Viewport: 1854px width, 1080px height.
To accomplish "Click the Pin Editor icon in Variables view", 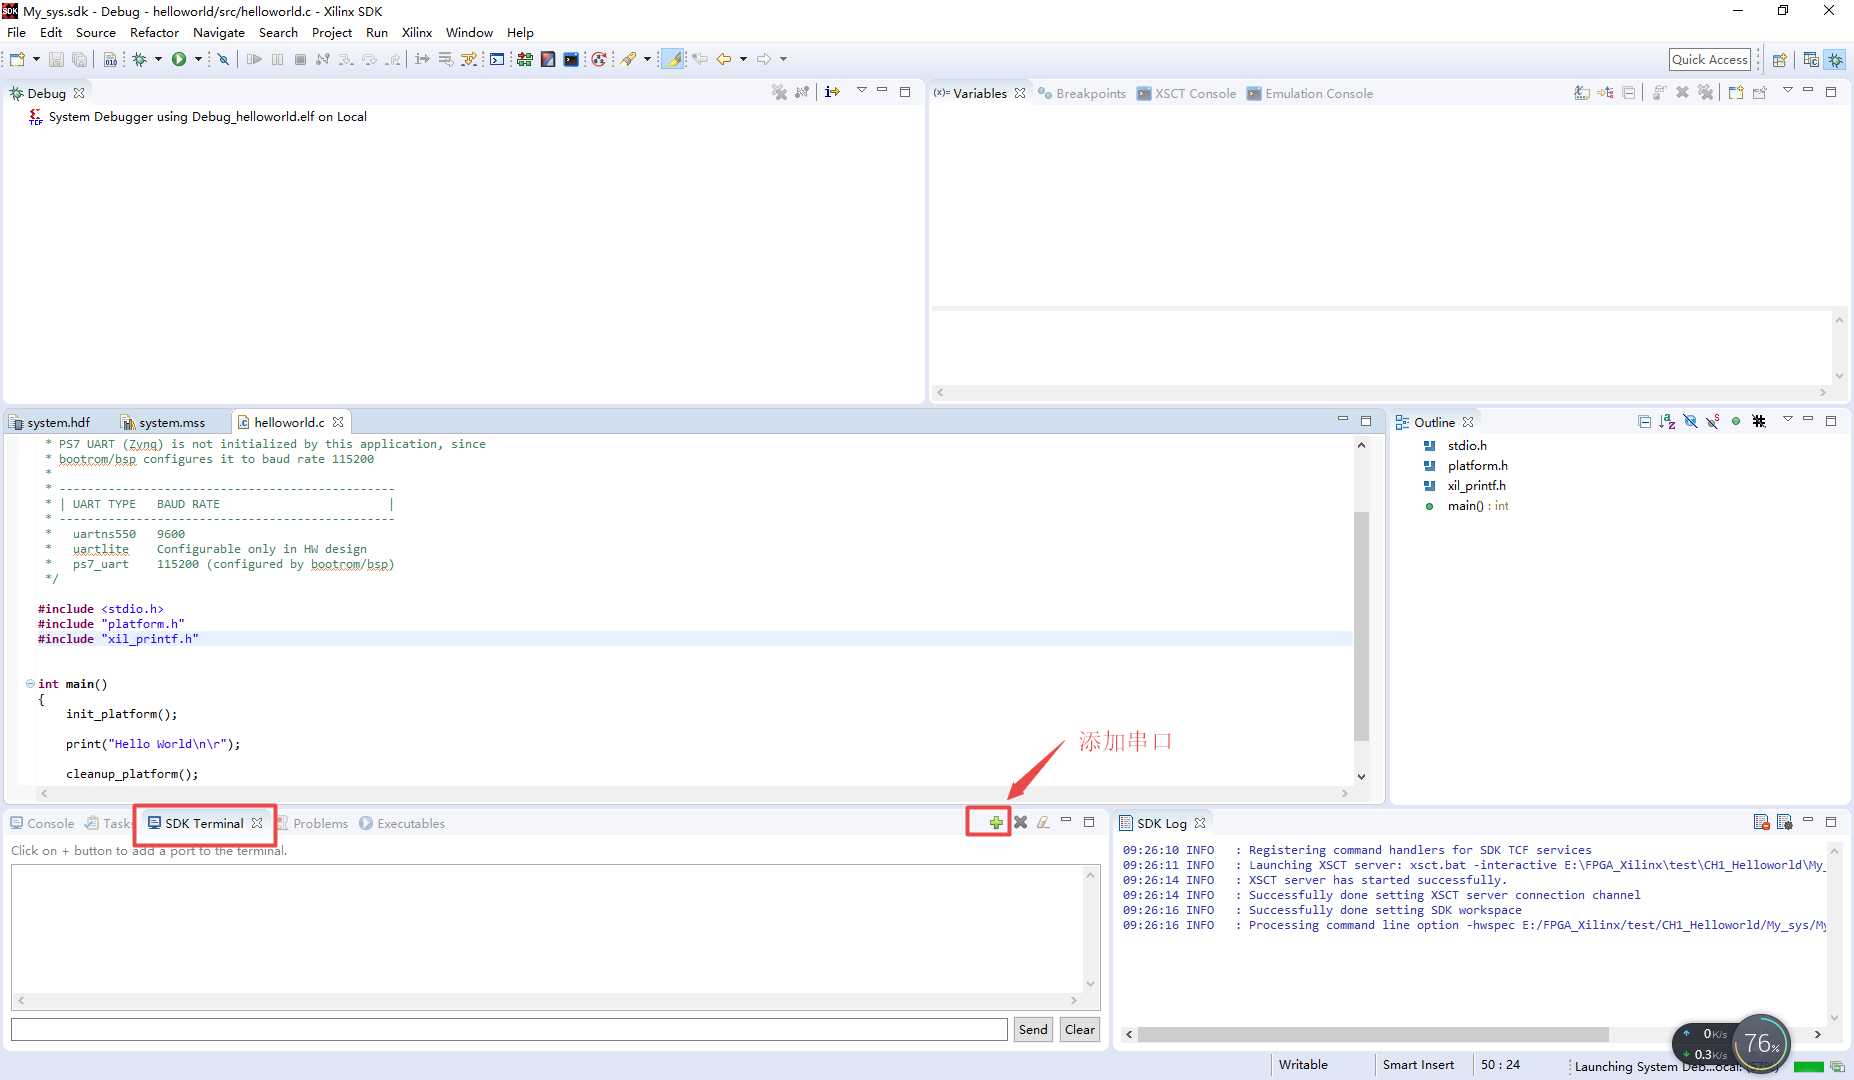I will 1759,92.
